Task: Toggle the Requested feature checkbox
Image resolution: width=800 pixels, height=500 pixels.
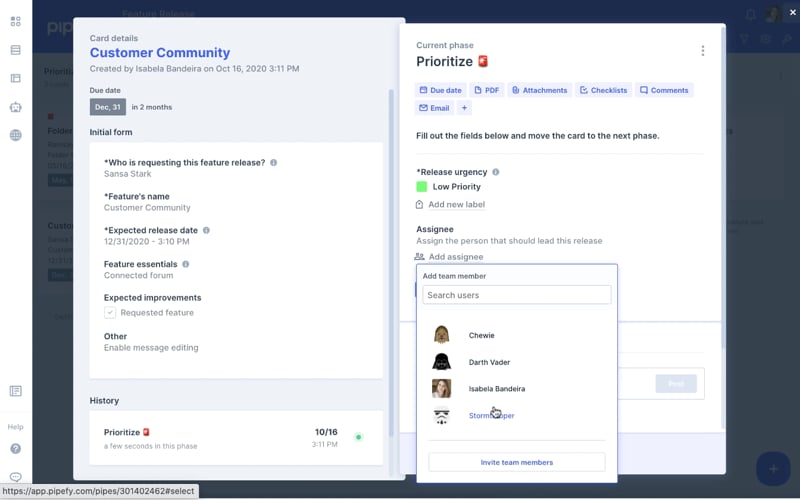Action: coord(111,313)
